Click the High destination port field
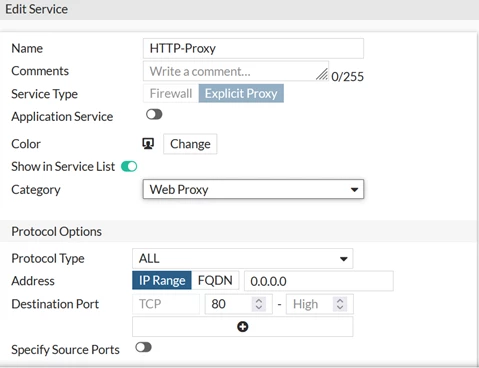 [320, 304]
